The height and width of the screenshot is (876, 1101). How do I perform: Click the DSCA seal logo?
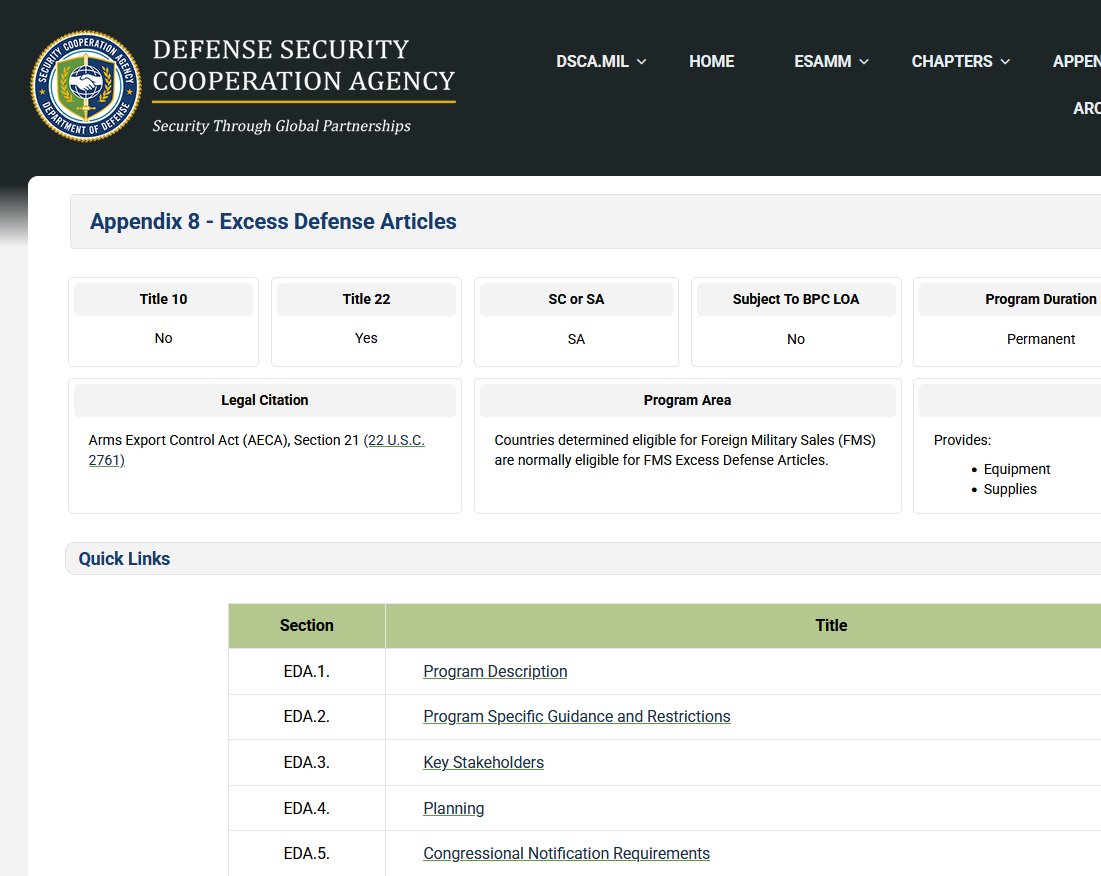(x=86, y=86)
